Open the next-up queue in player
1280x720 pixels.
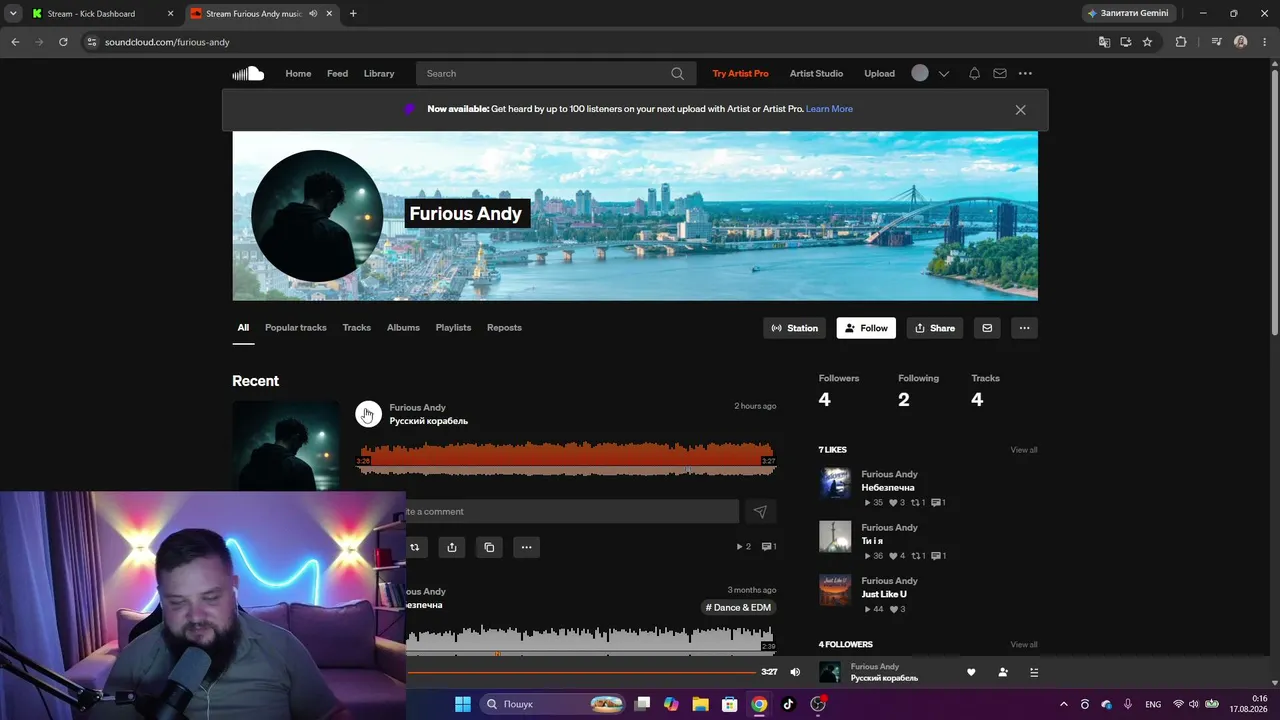coord(1034,672)
